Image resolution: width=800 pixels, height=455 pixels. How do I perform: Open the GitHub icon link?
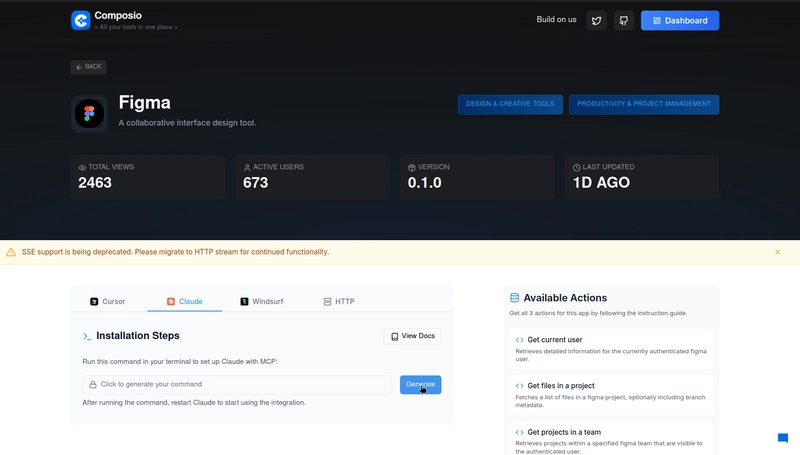click(623, 20)
